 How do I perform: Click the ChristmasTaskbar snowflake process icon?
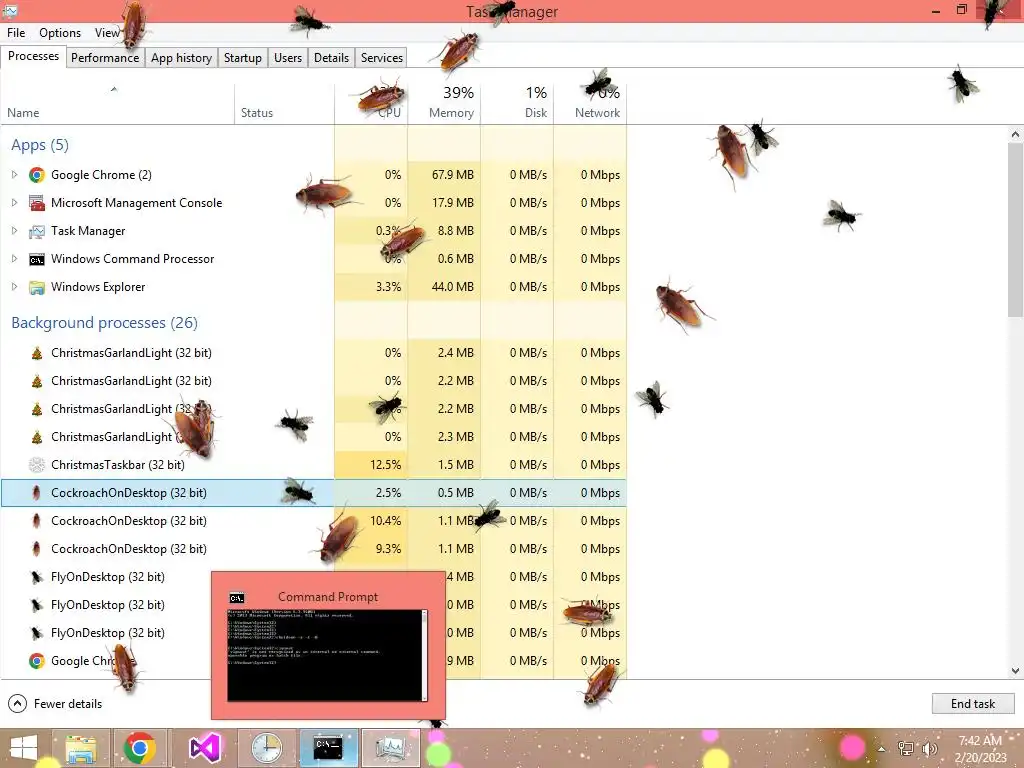tap(37, 465)
